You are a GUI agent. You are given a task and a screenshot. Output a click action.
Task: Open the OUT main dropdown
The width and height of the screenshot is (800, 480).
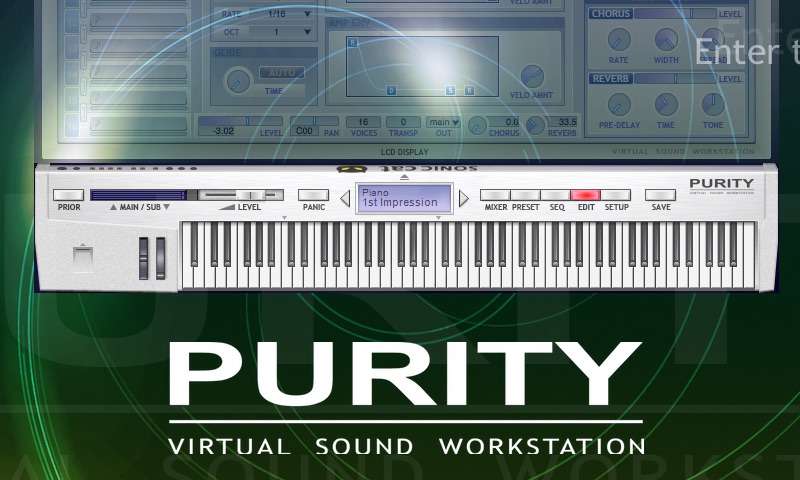[x=443, y=122]
